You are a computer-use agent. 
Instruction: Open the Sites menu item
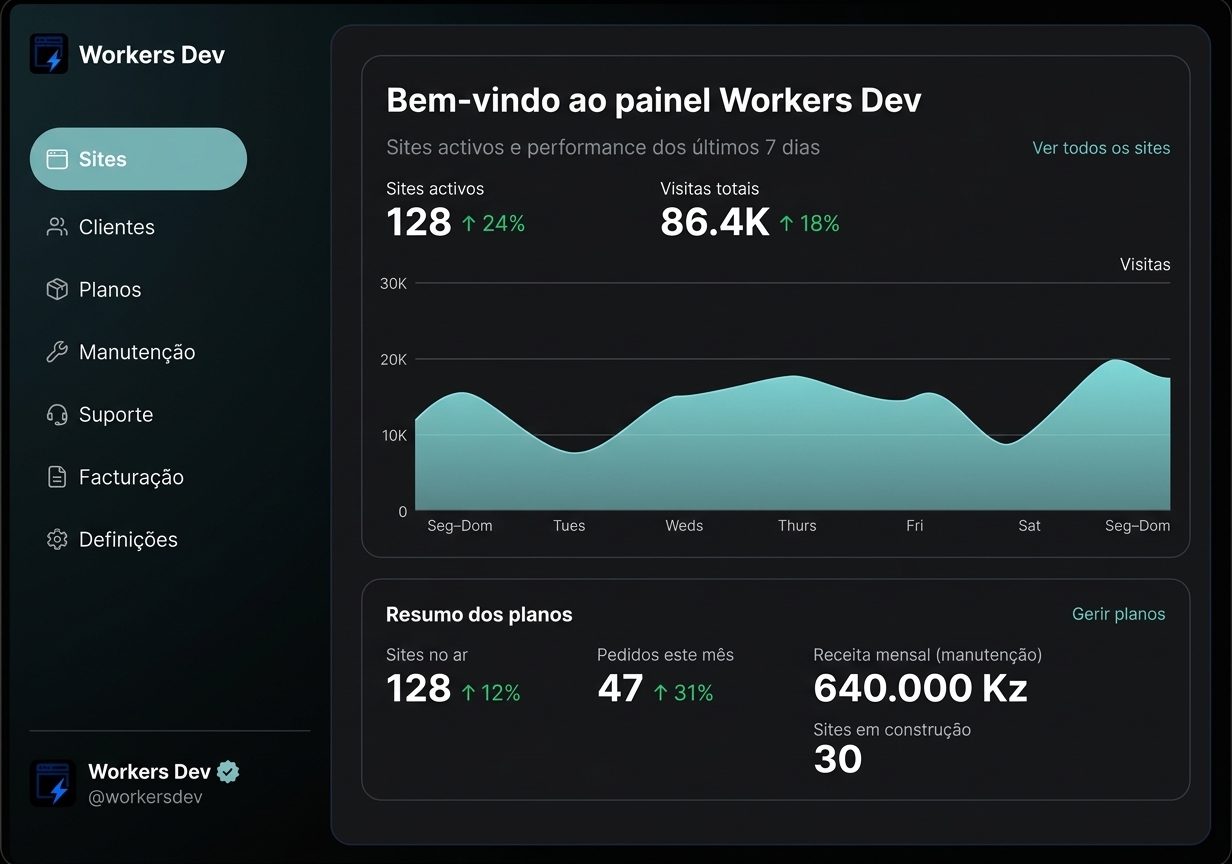(138, 159)
